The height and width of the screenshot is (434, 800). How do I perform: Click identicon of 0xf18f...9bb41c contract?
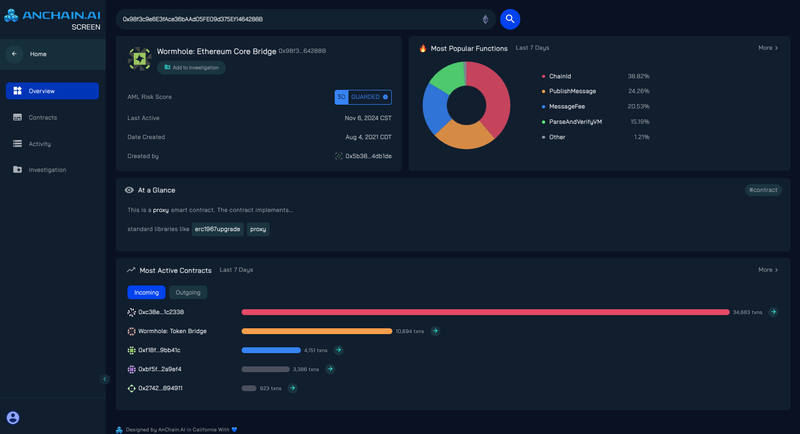131,350
